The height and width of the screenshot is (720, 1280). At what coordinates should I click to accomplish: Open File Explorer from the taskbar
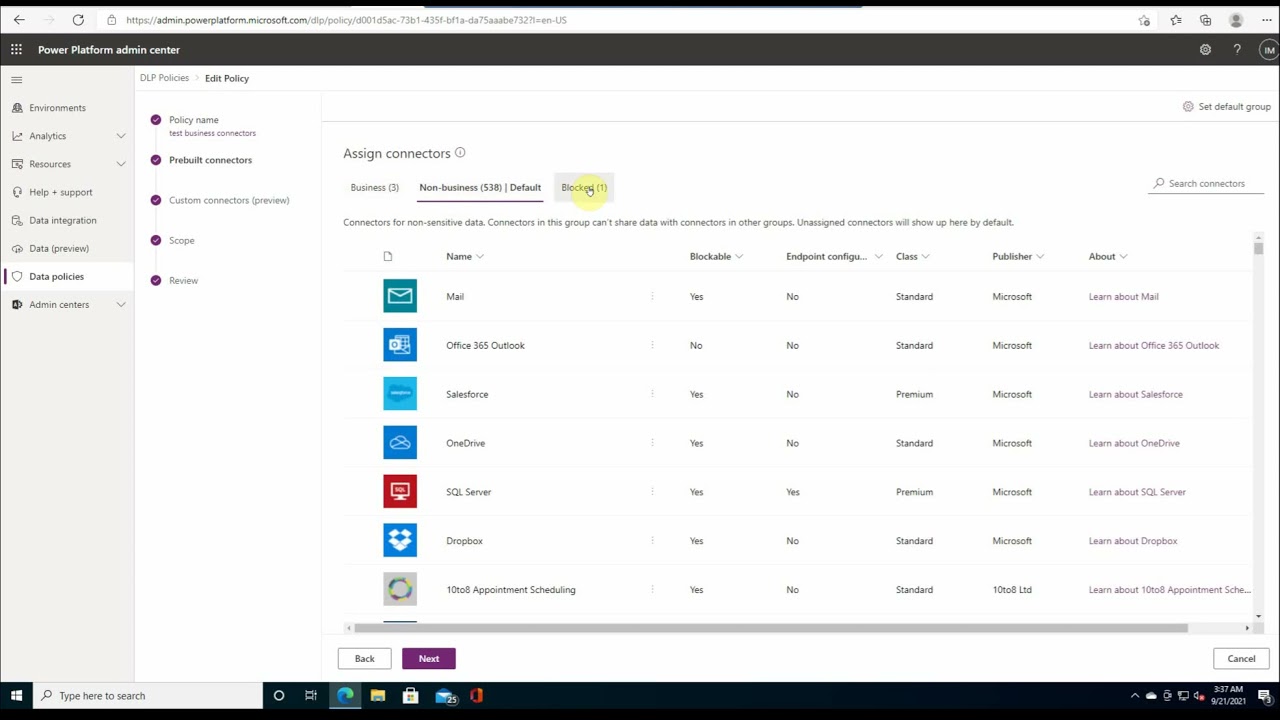coord(378,696)
